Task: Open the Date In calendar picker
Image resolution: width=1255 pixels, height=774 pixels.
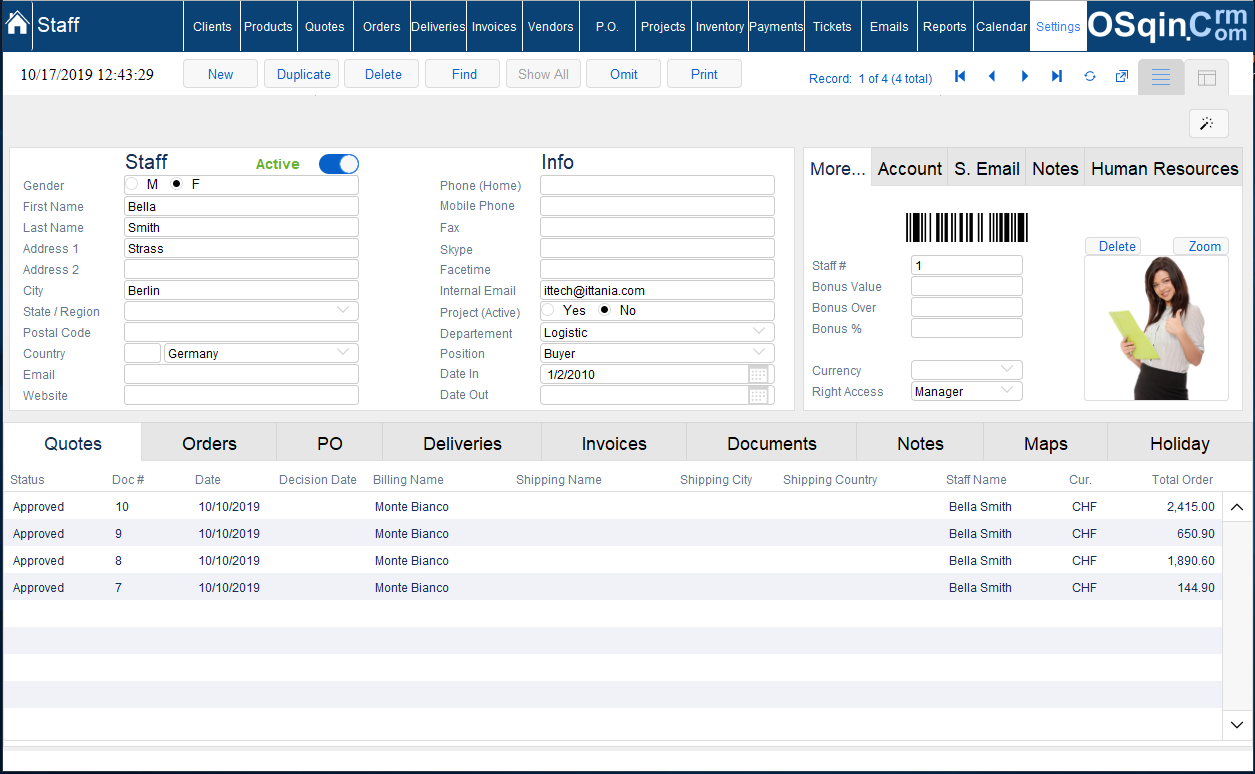Action: tap(759, 374)
